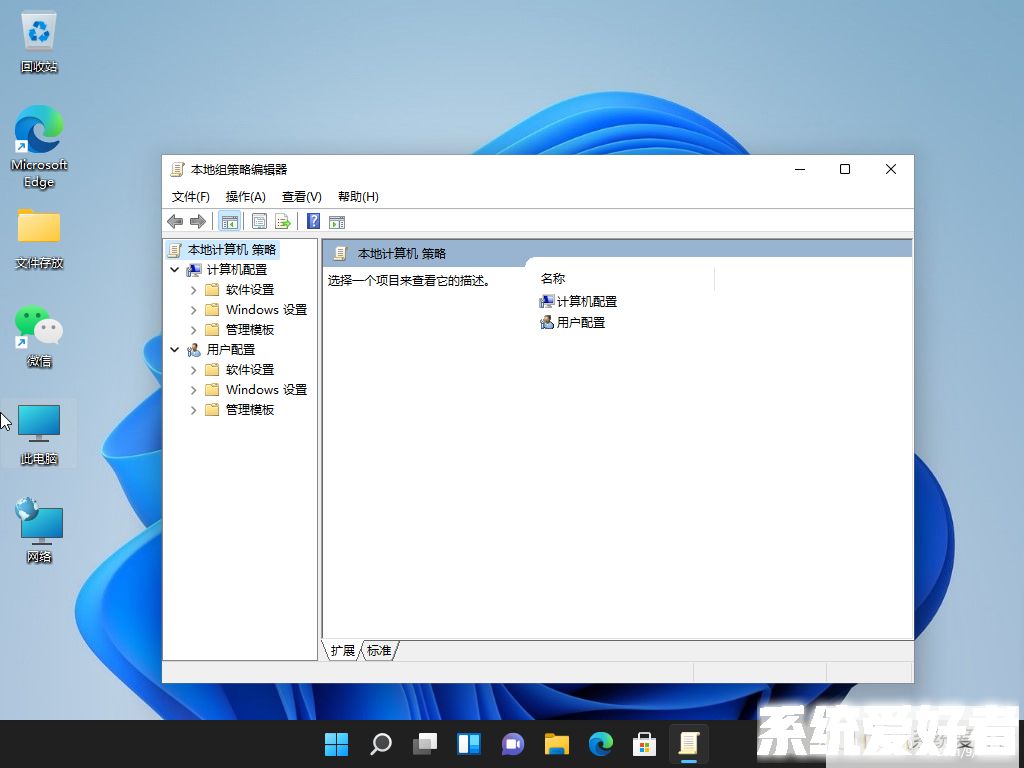Open File Explorer from the taskbar
Screen dimensions: 1024x768
[556, 744]
